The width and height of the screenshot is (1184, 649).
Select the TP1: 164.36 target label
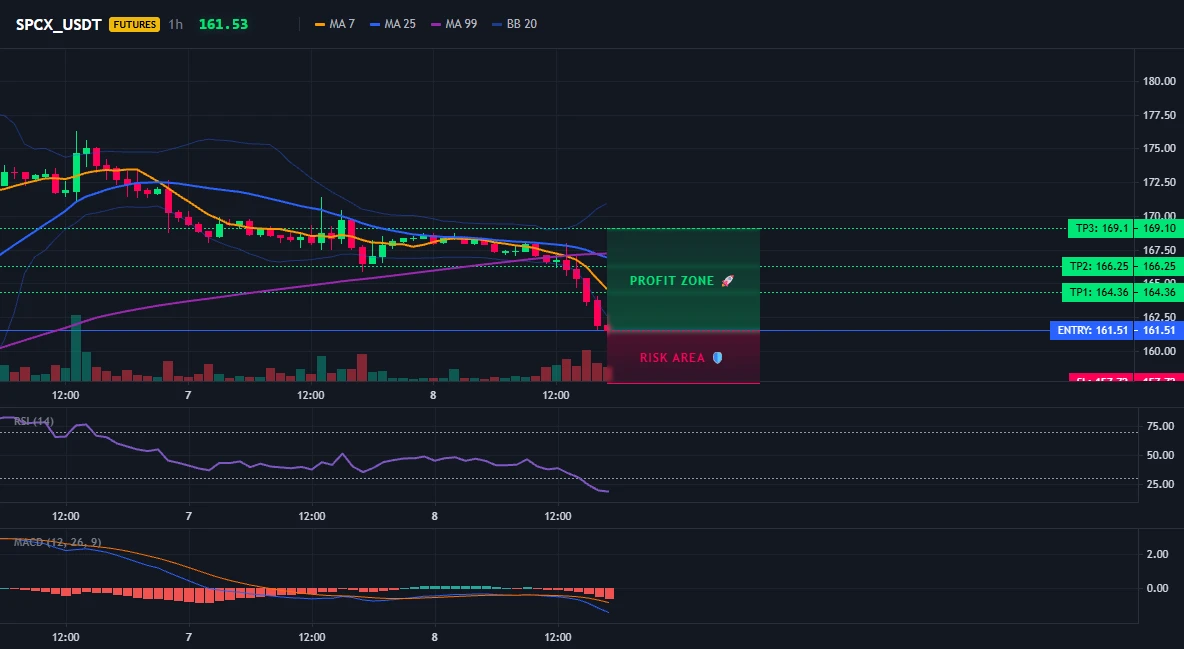[1098, 292]
